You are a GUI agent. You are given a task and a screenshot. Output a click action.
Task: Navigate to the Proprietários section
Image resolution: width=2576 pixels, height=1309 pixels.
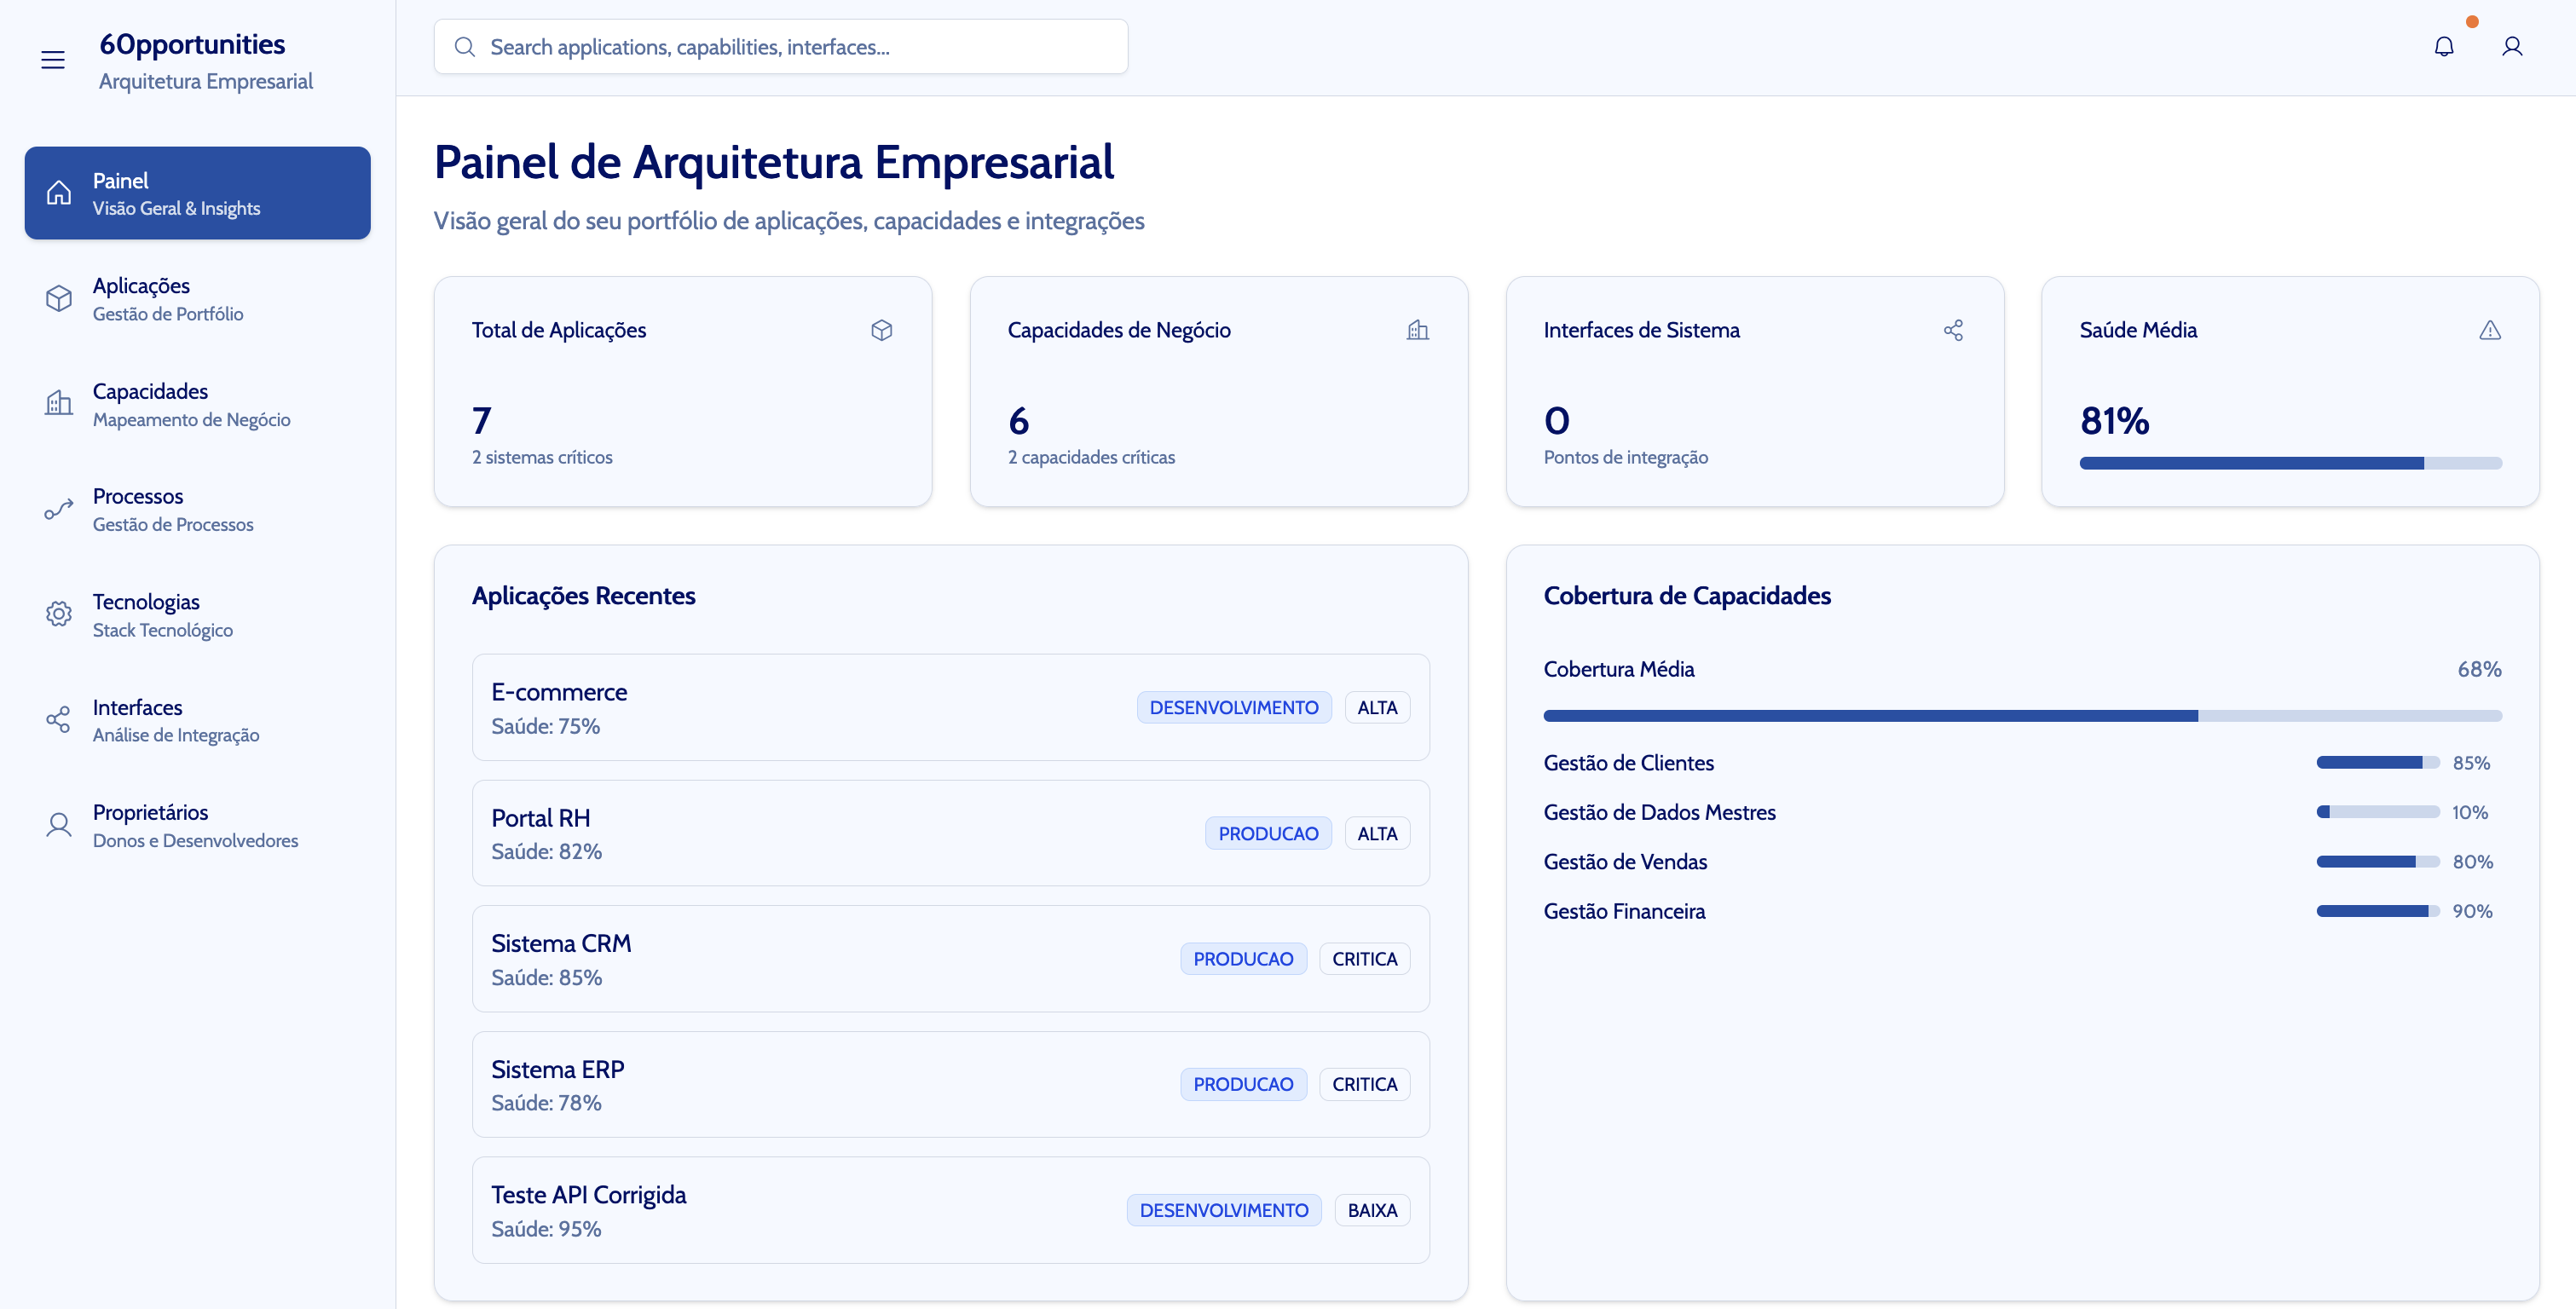pyautogui.click(x=197, y=825)
